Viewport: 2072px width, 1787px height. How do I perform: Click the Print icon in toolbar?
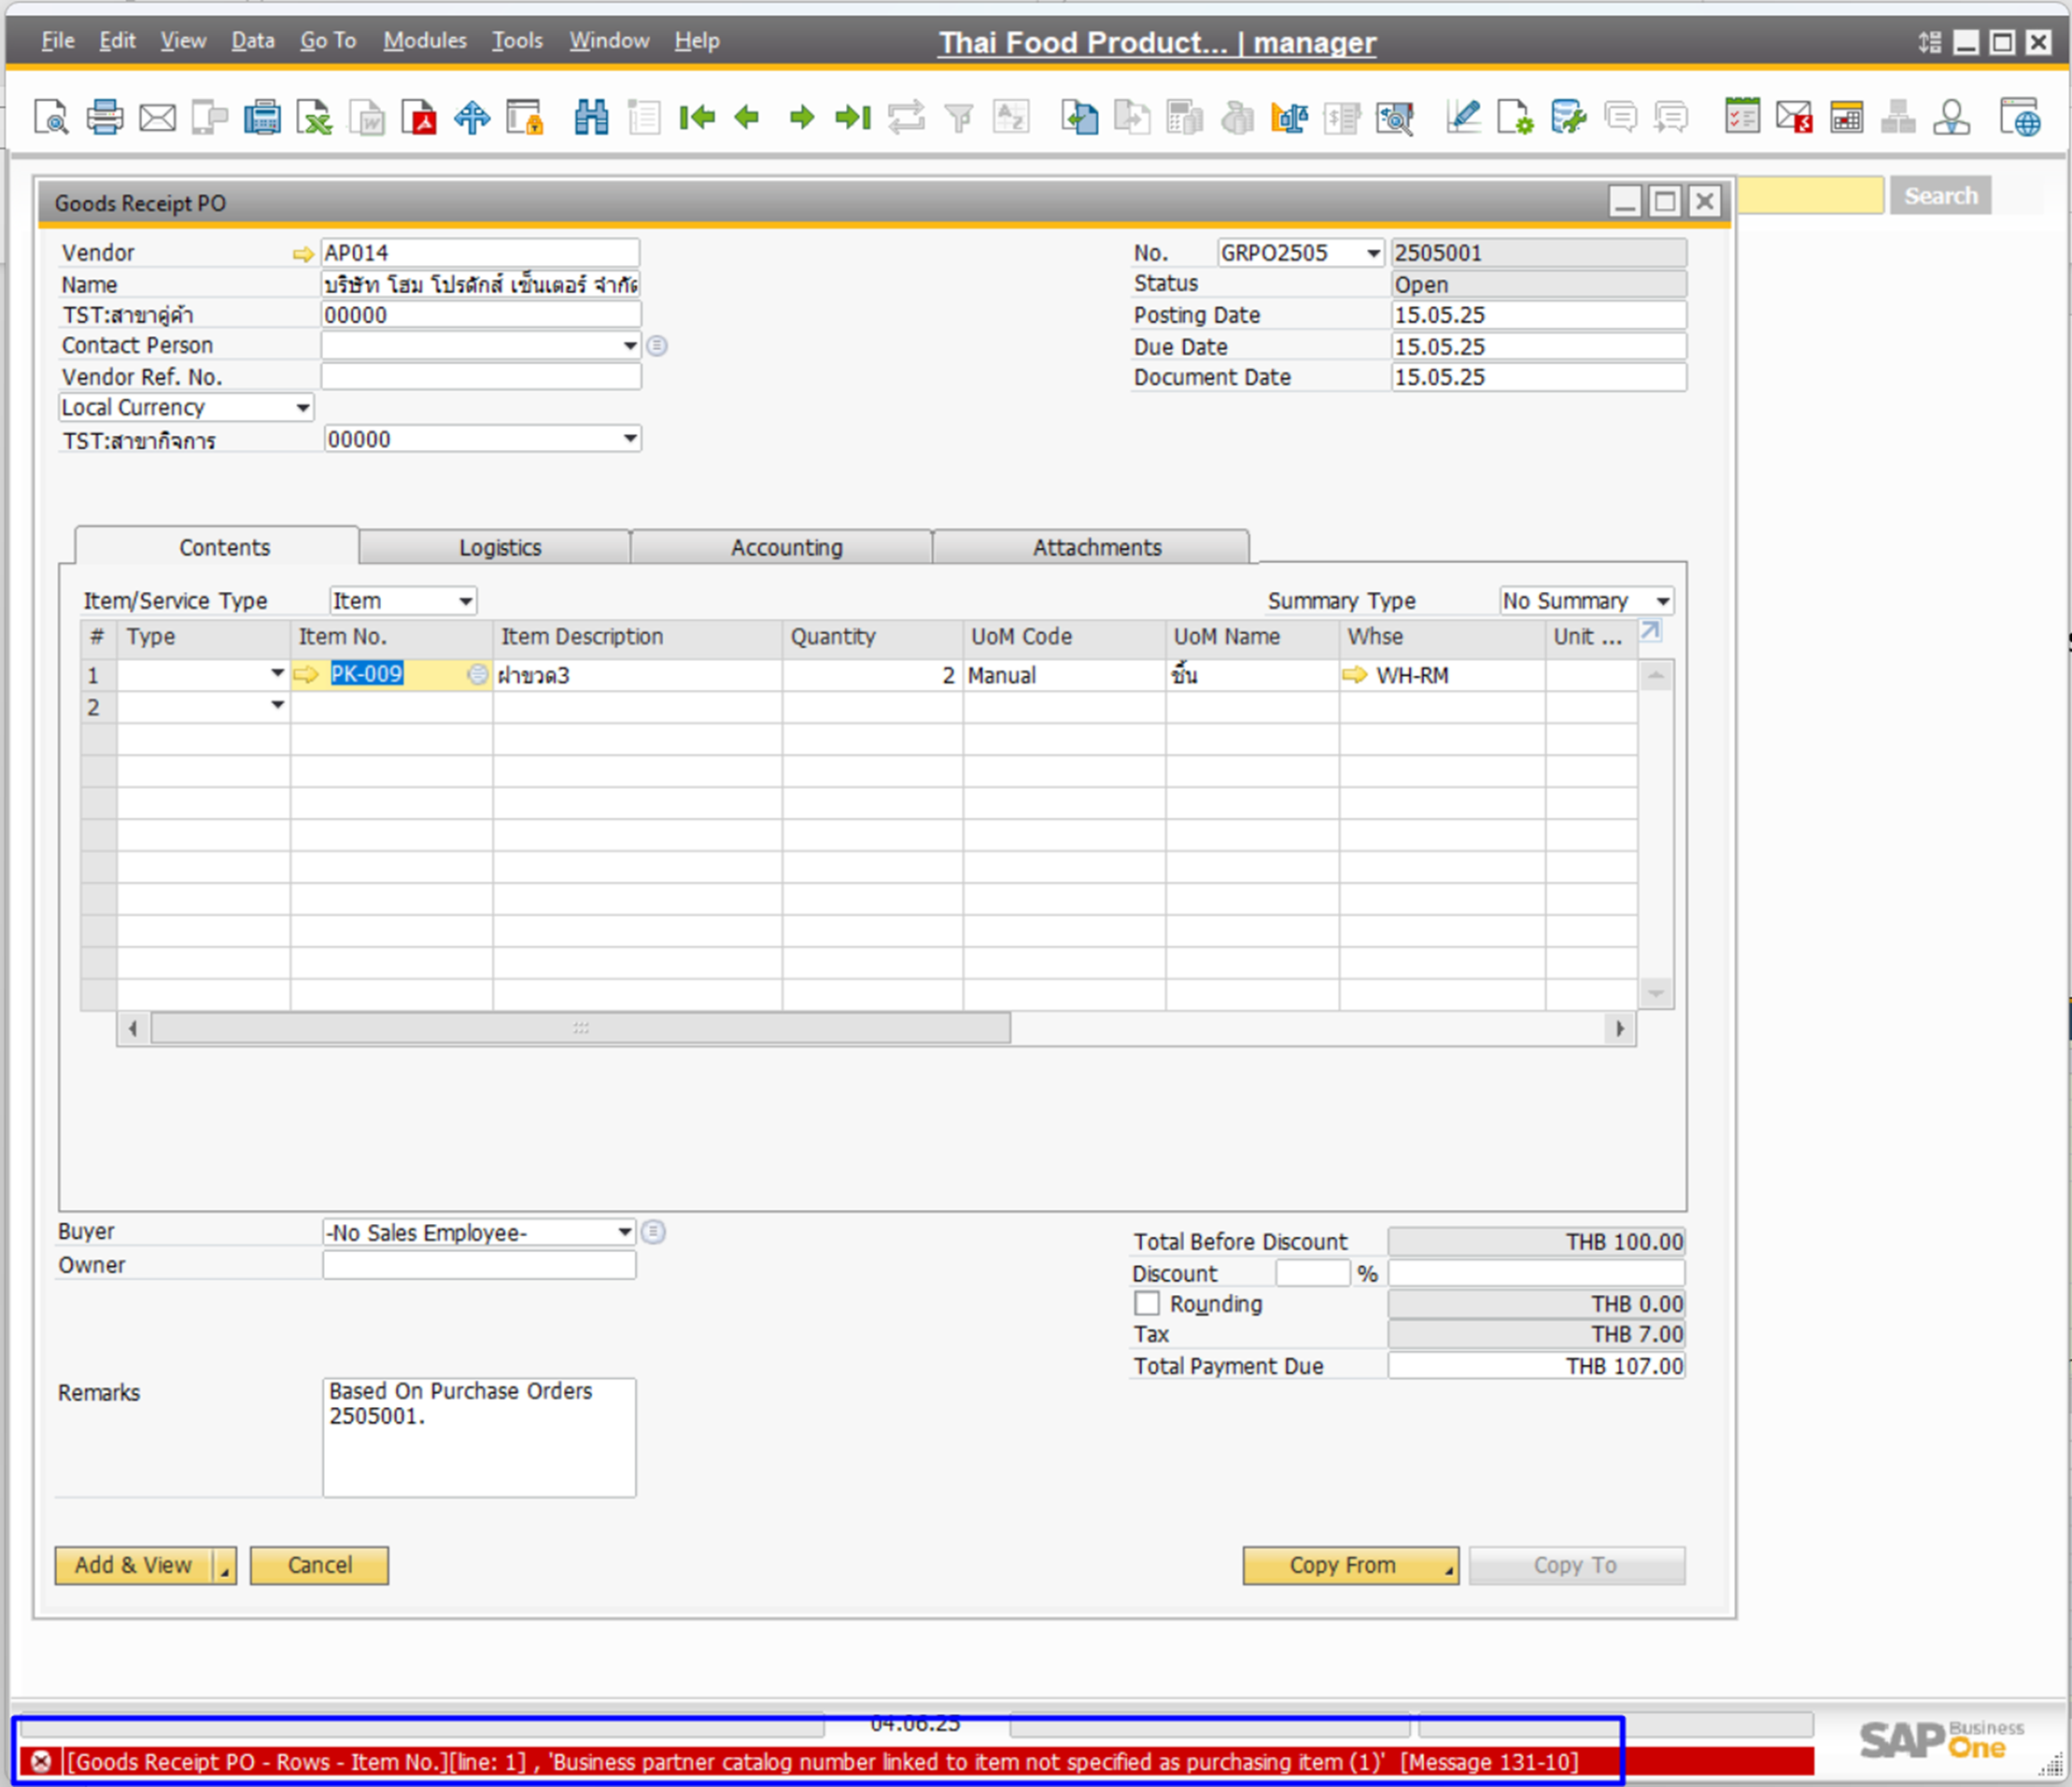pyautogui.click(x=104, y=118)
